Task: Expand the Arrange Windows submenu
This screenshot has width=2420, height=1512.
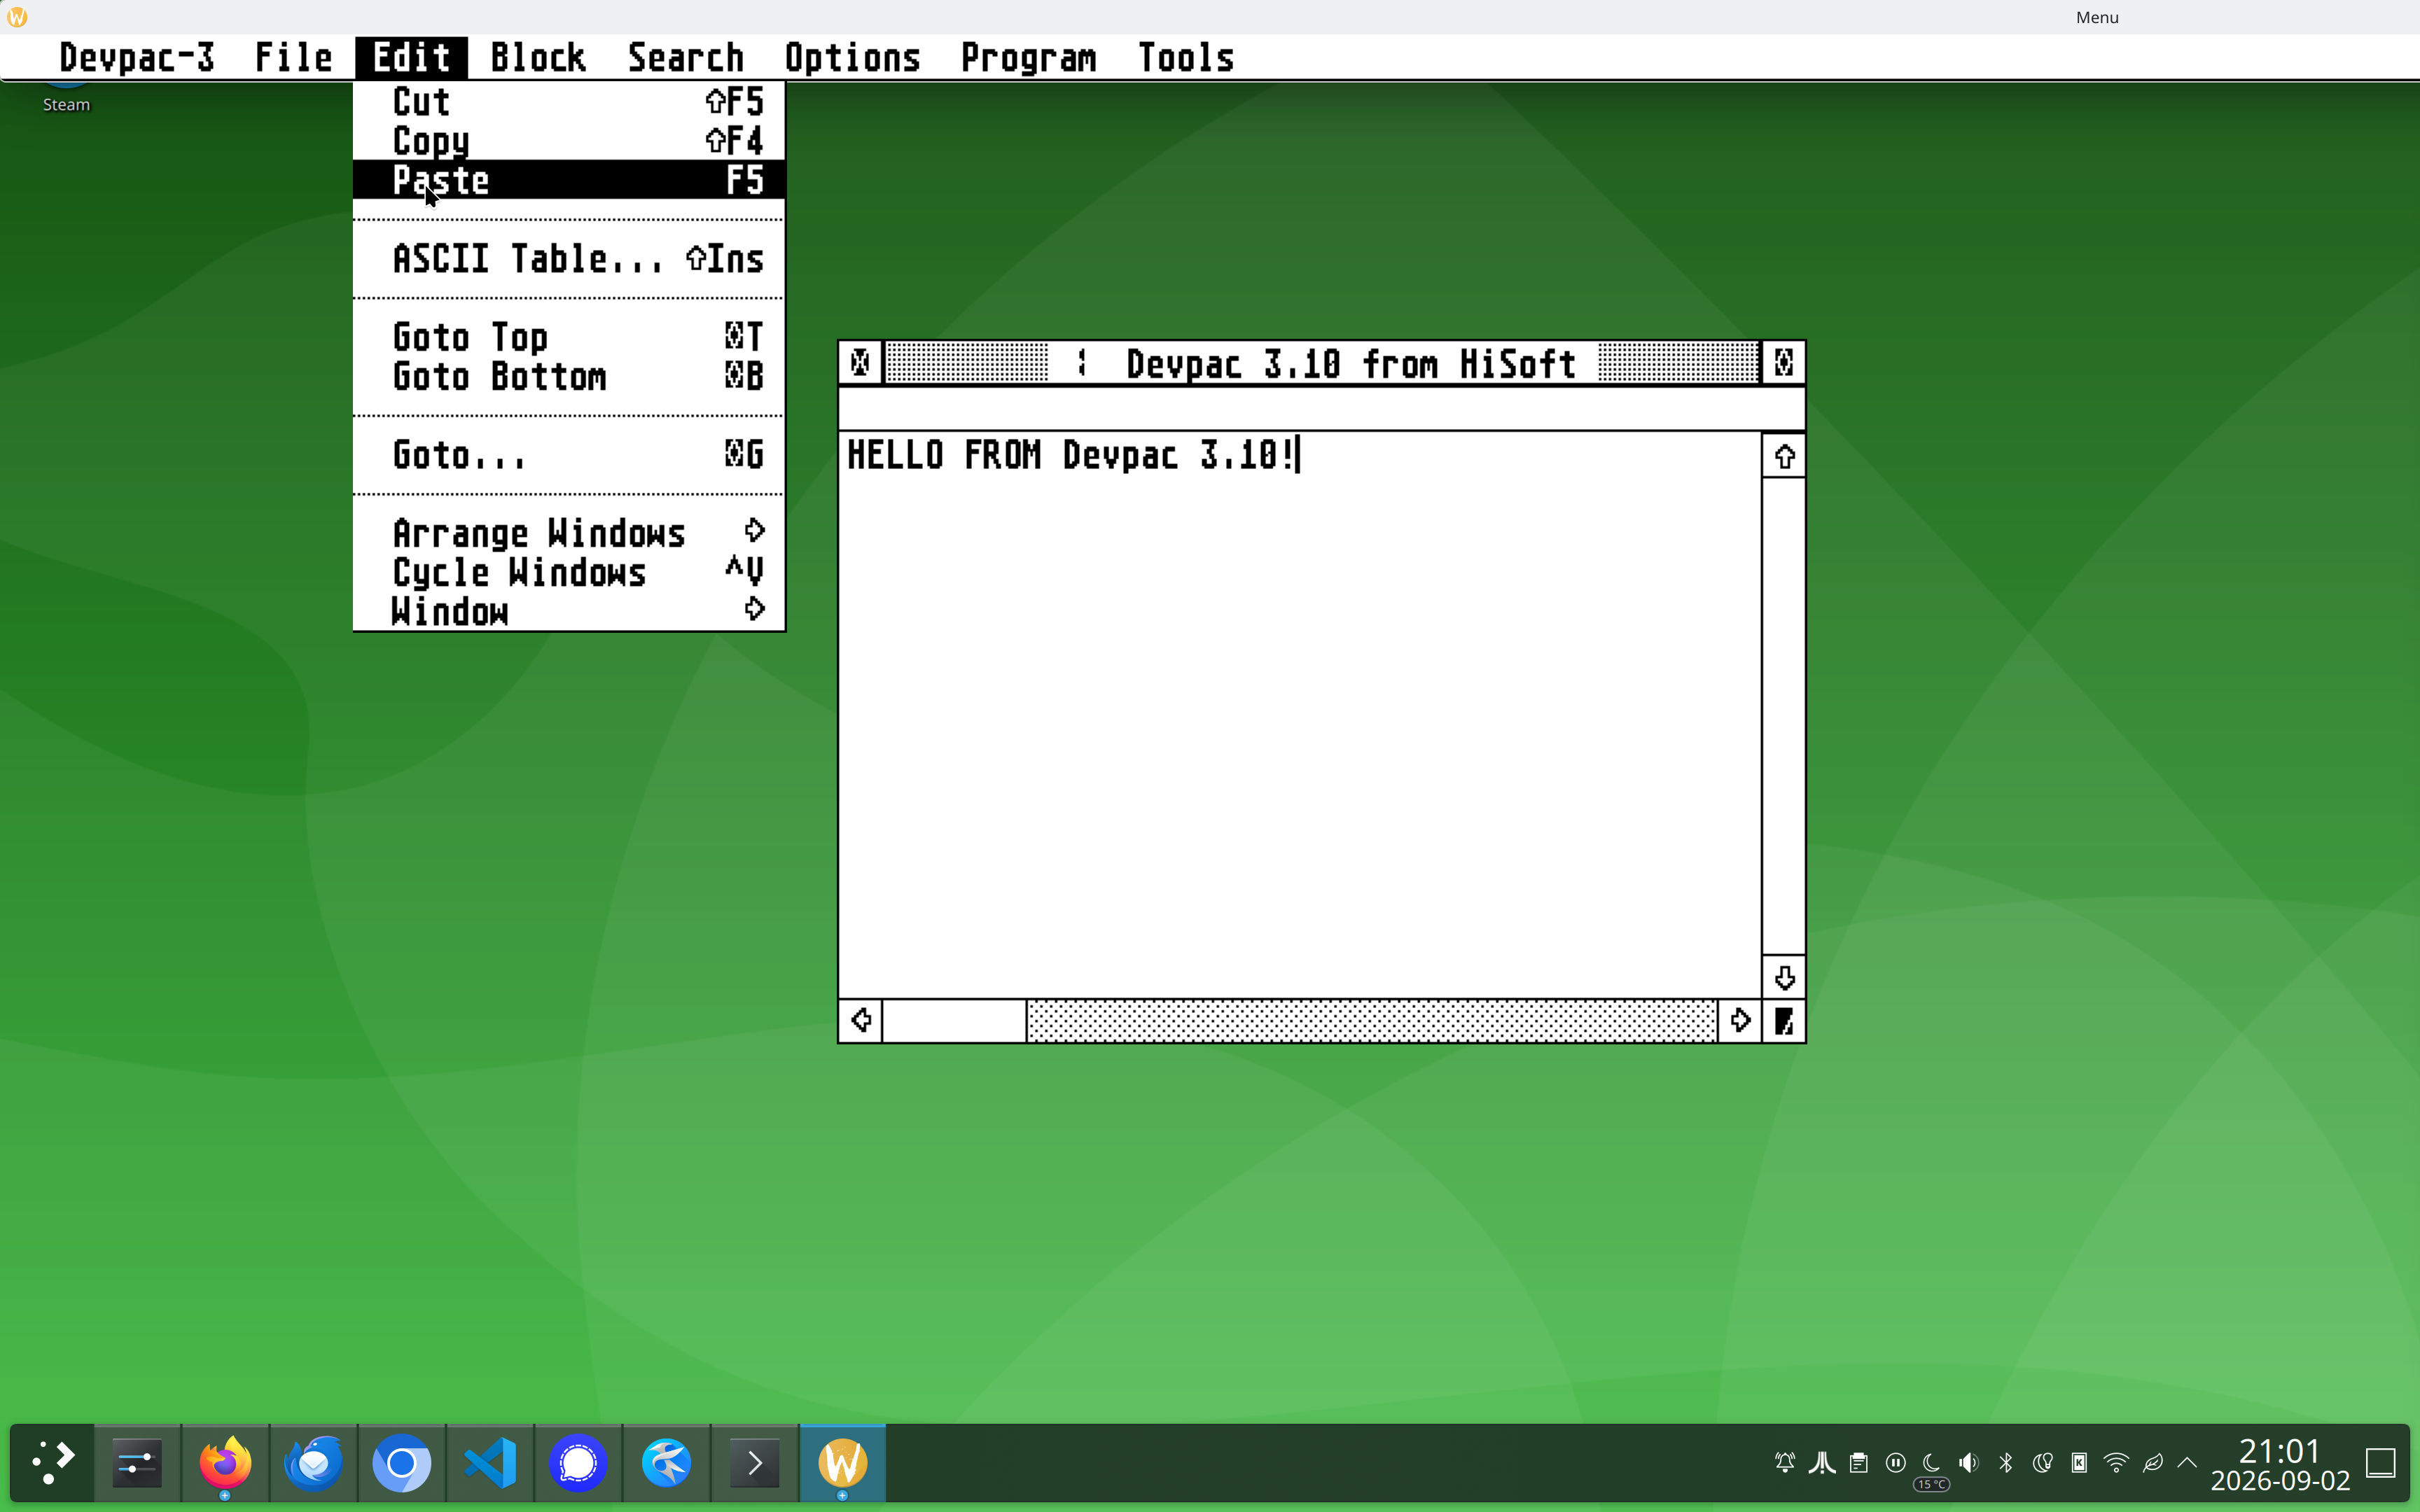Action: pos(568,533)
